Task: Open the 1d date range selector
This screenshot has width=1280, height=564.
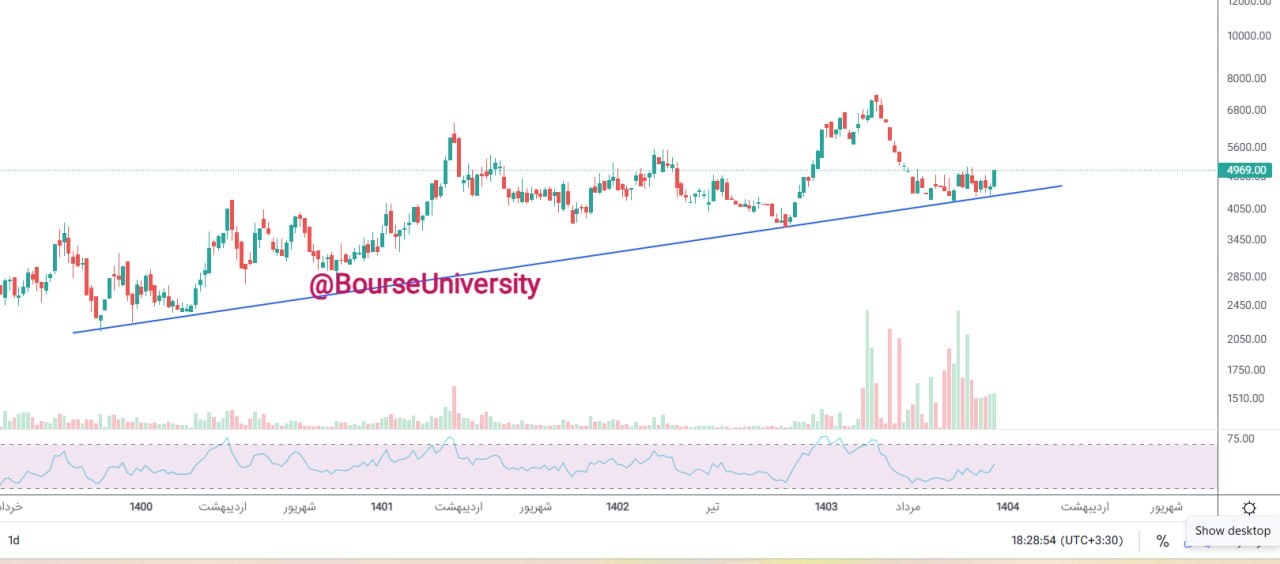Action: [x=14, y=541]
